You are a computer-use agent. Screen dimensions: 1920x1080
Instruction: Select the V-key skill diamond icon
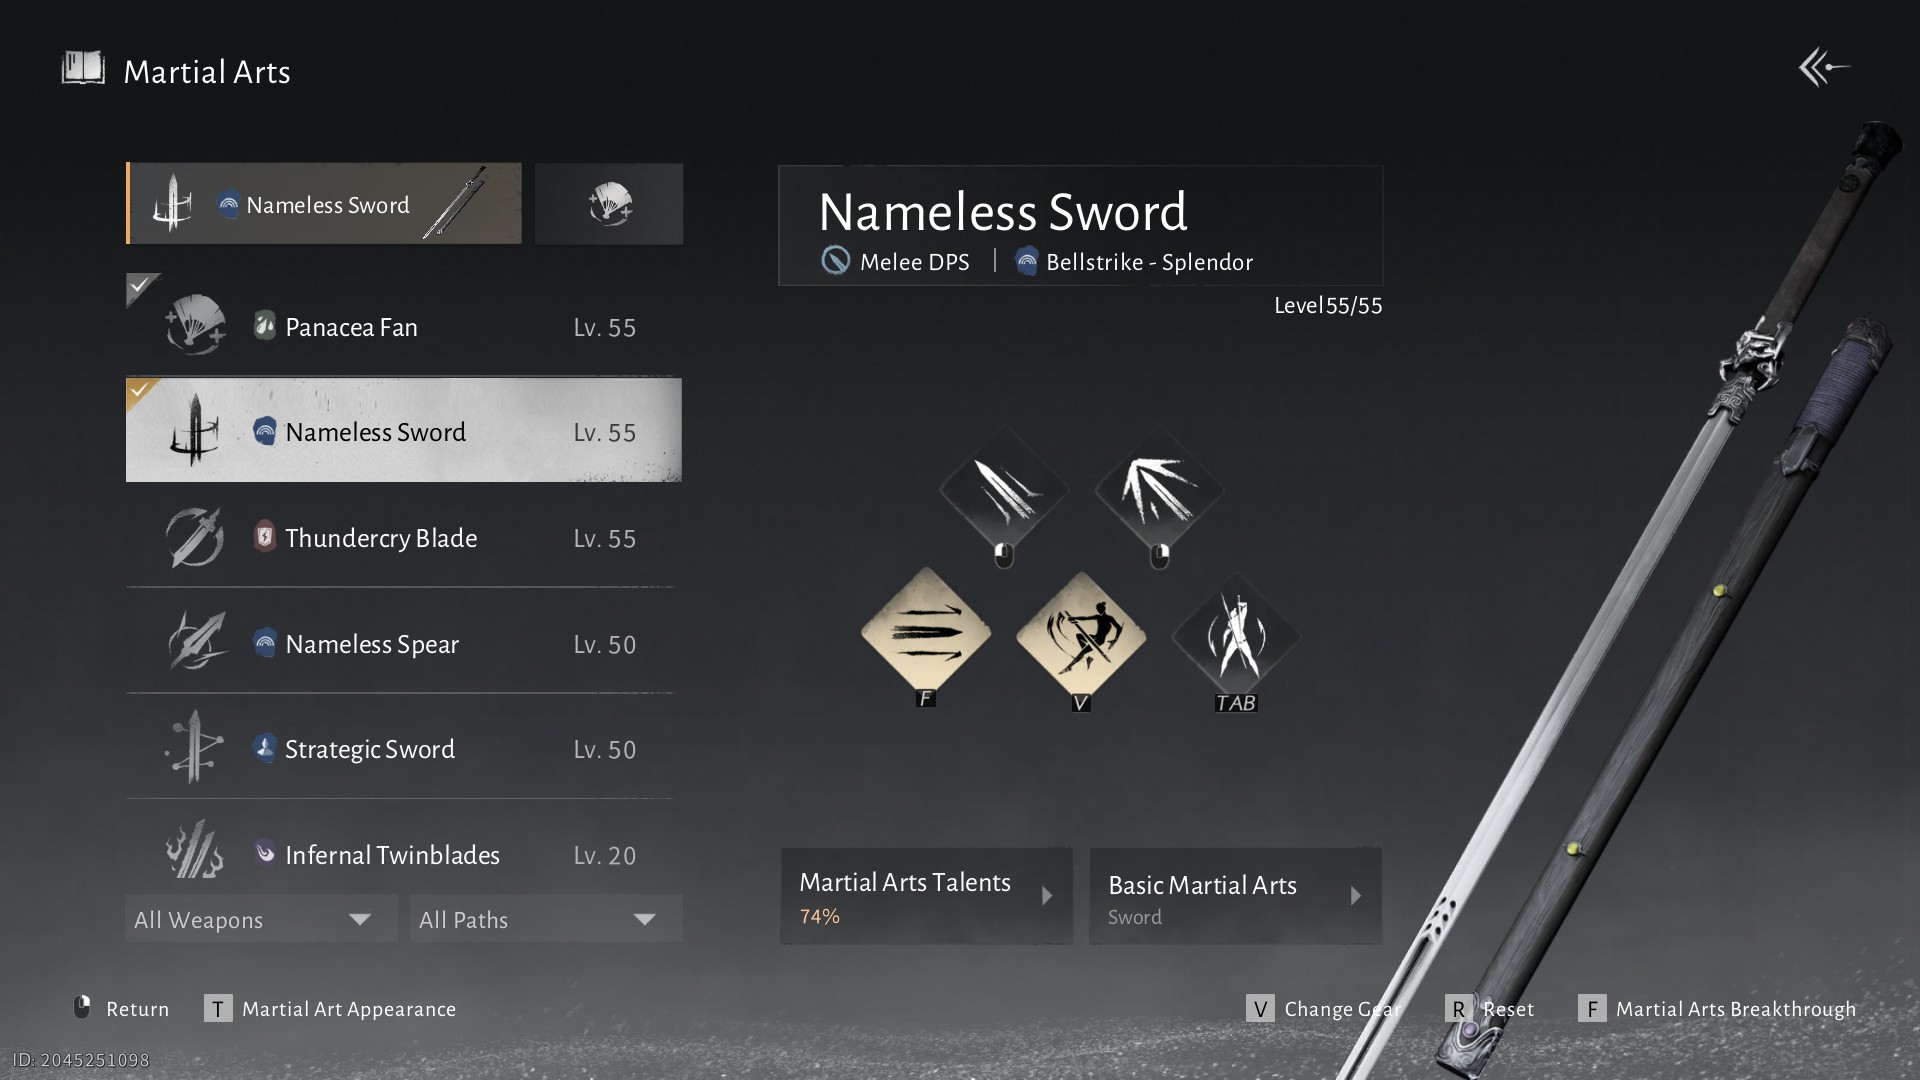pos(1081,636)
